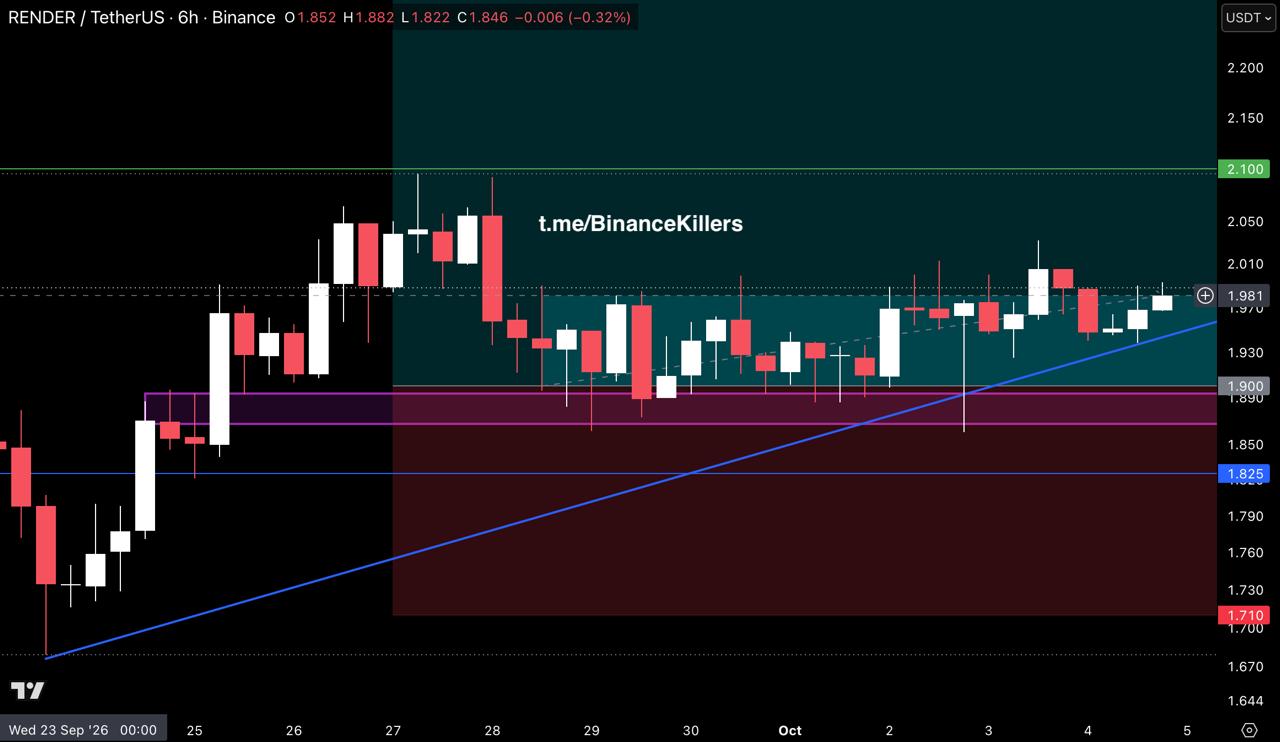The image size is (1280, 742).
Task: Click date 28 on the time axis
Action: coord(492,730)
